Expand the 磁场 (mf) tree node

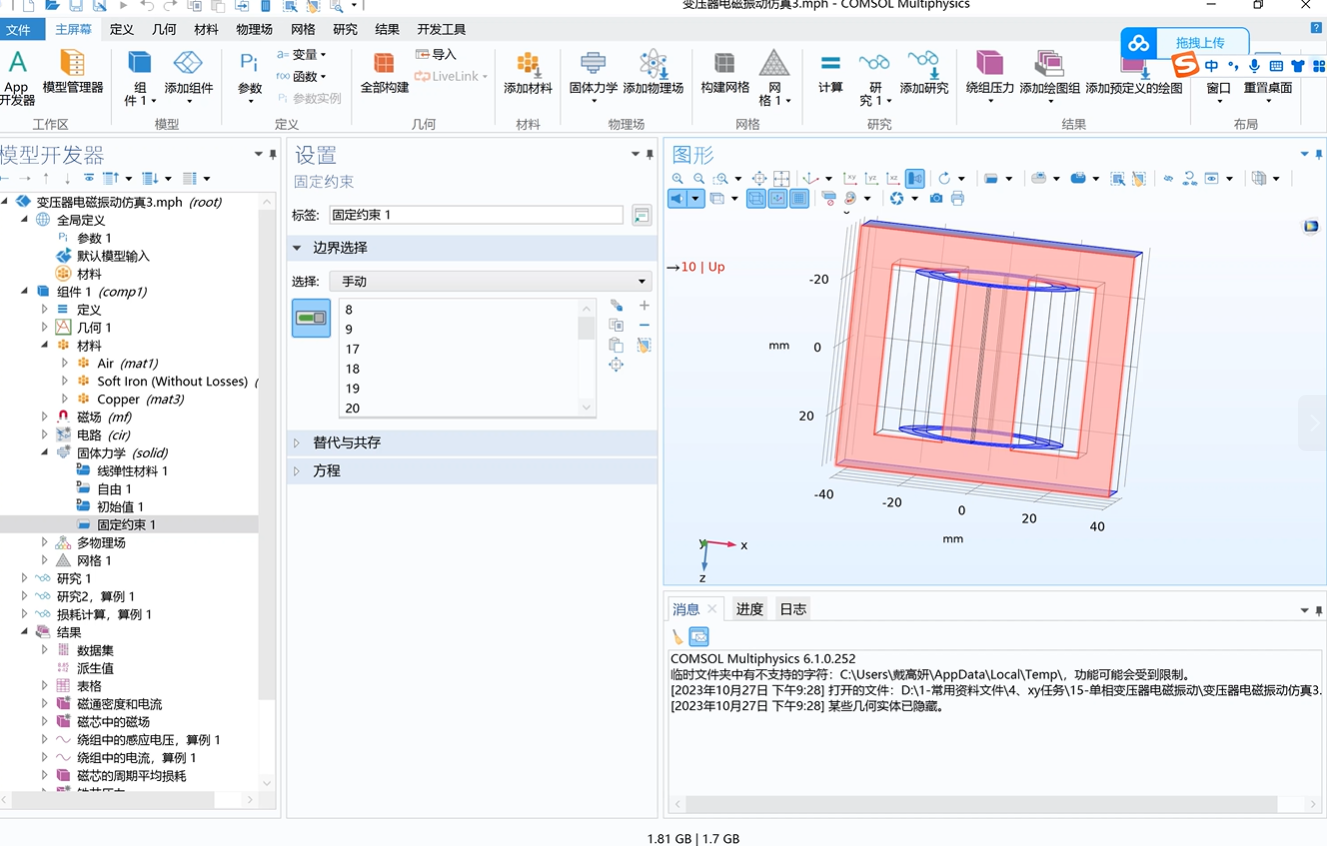tap(45, 417)
